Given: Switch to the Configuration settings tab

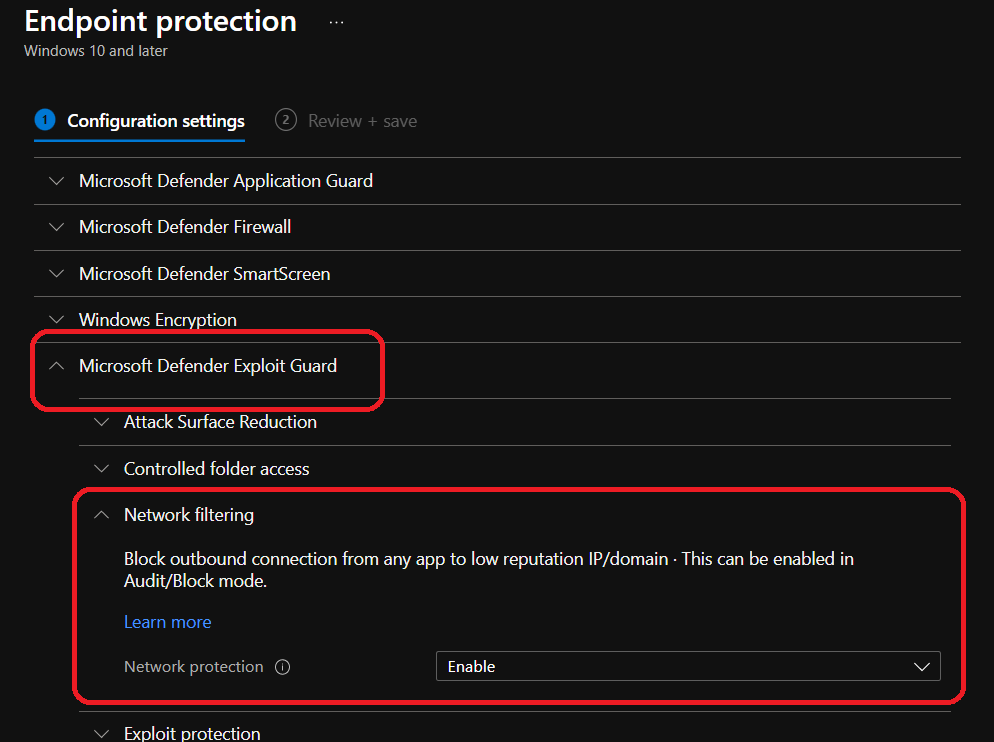Looking at the screenshot, I should click(x=156, y=121).
